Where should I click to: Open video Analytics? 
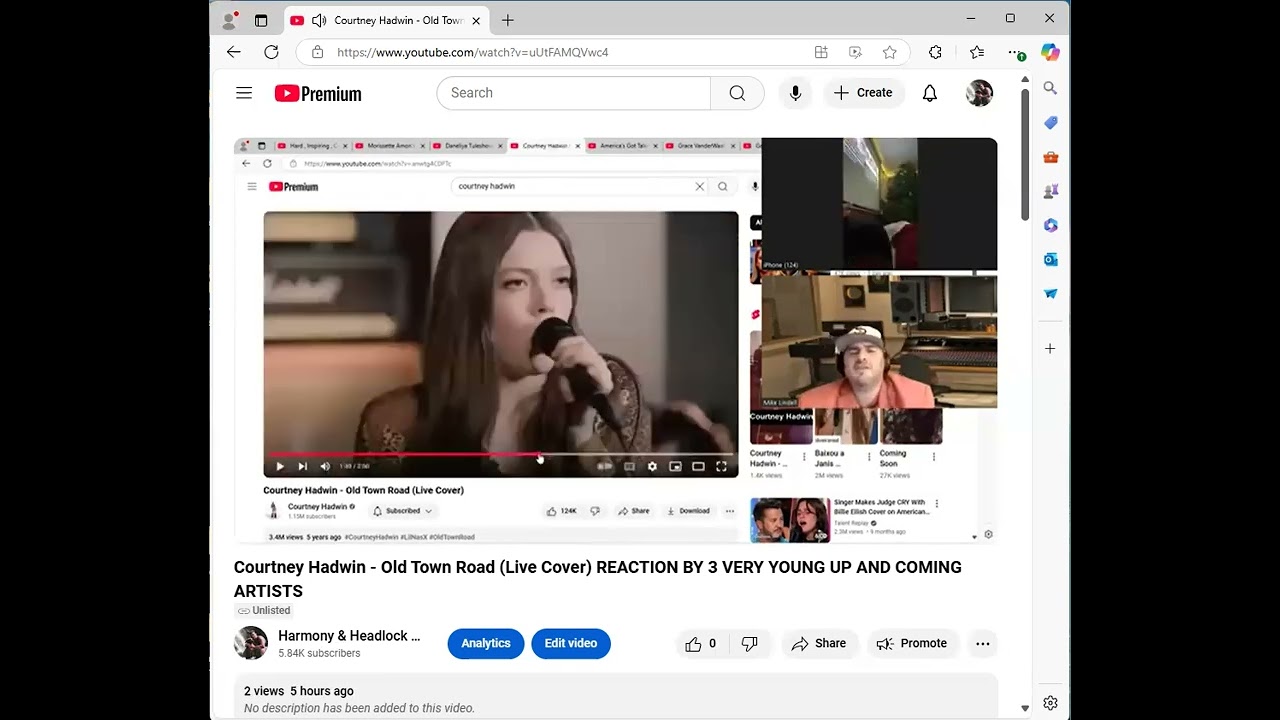pyautogui.click(x=486, y=643)
